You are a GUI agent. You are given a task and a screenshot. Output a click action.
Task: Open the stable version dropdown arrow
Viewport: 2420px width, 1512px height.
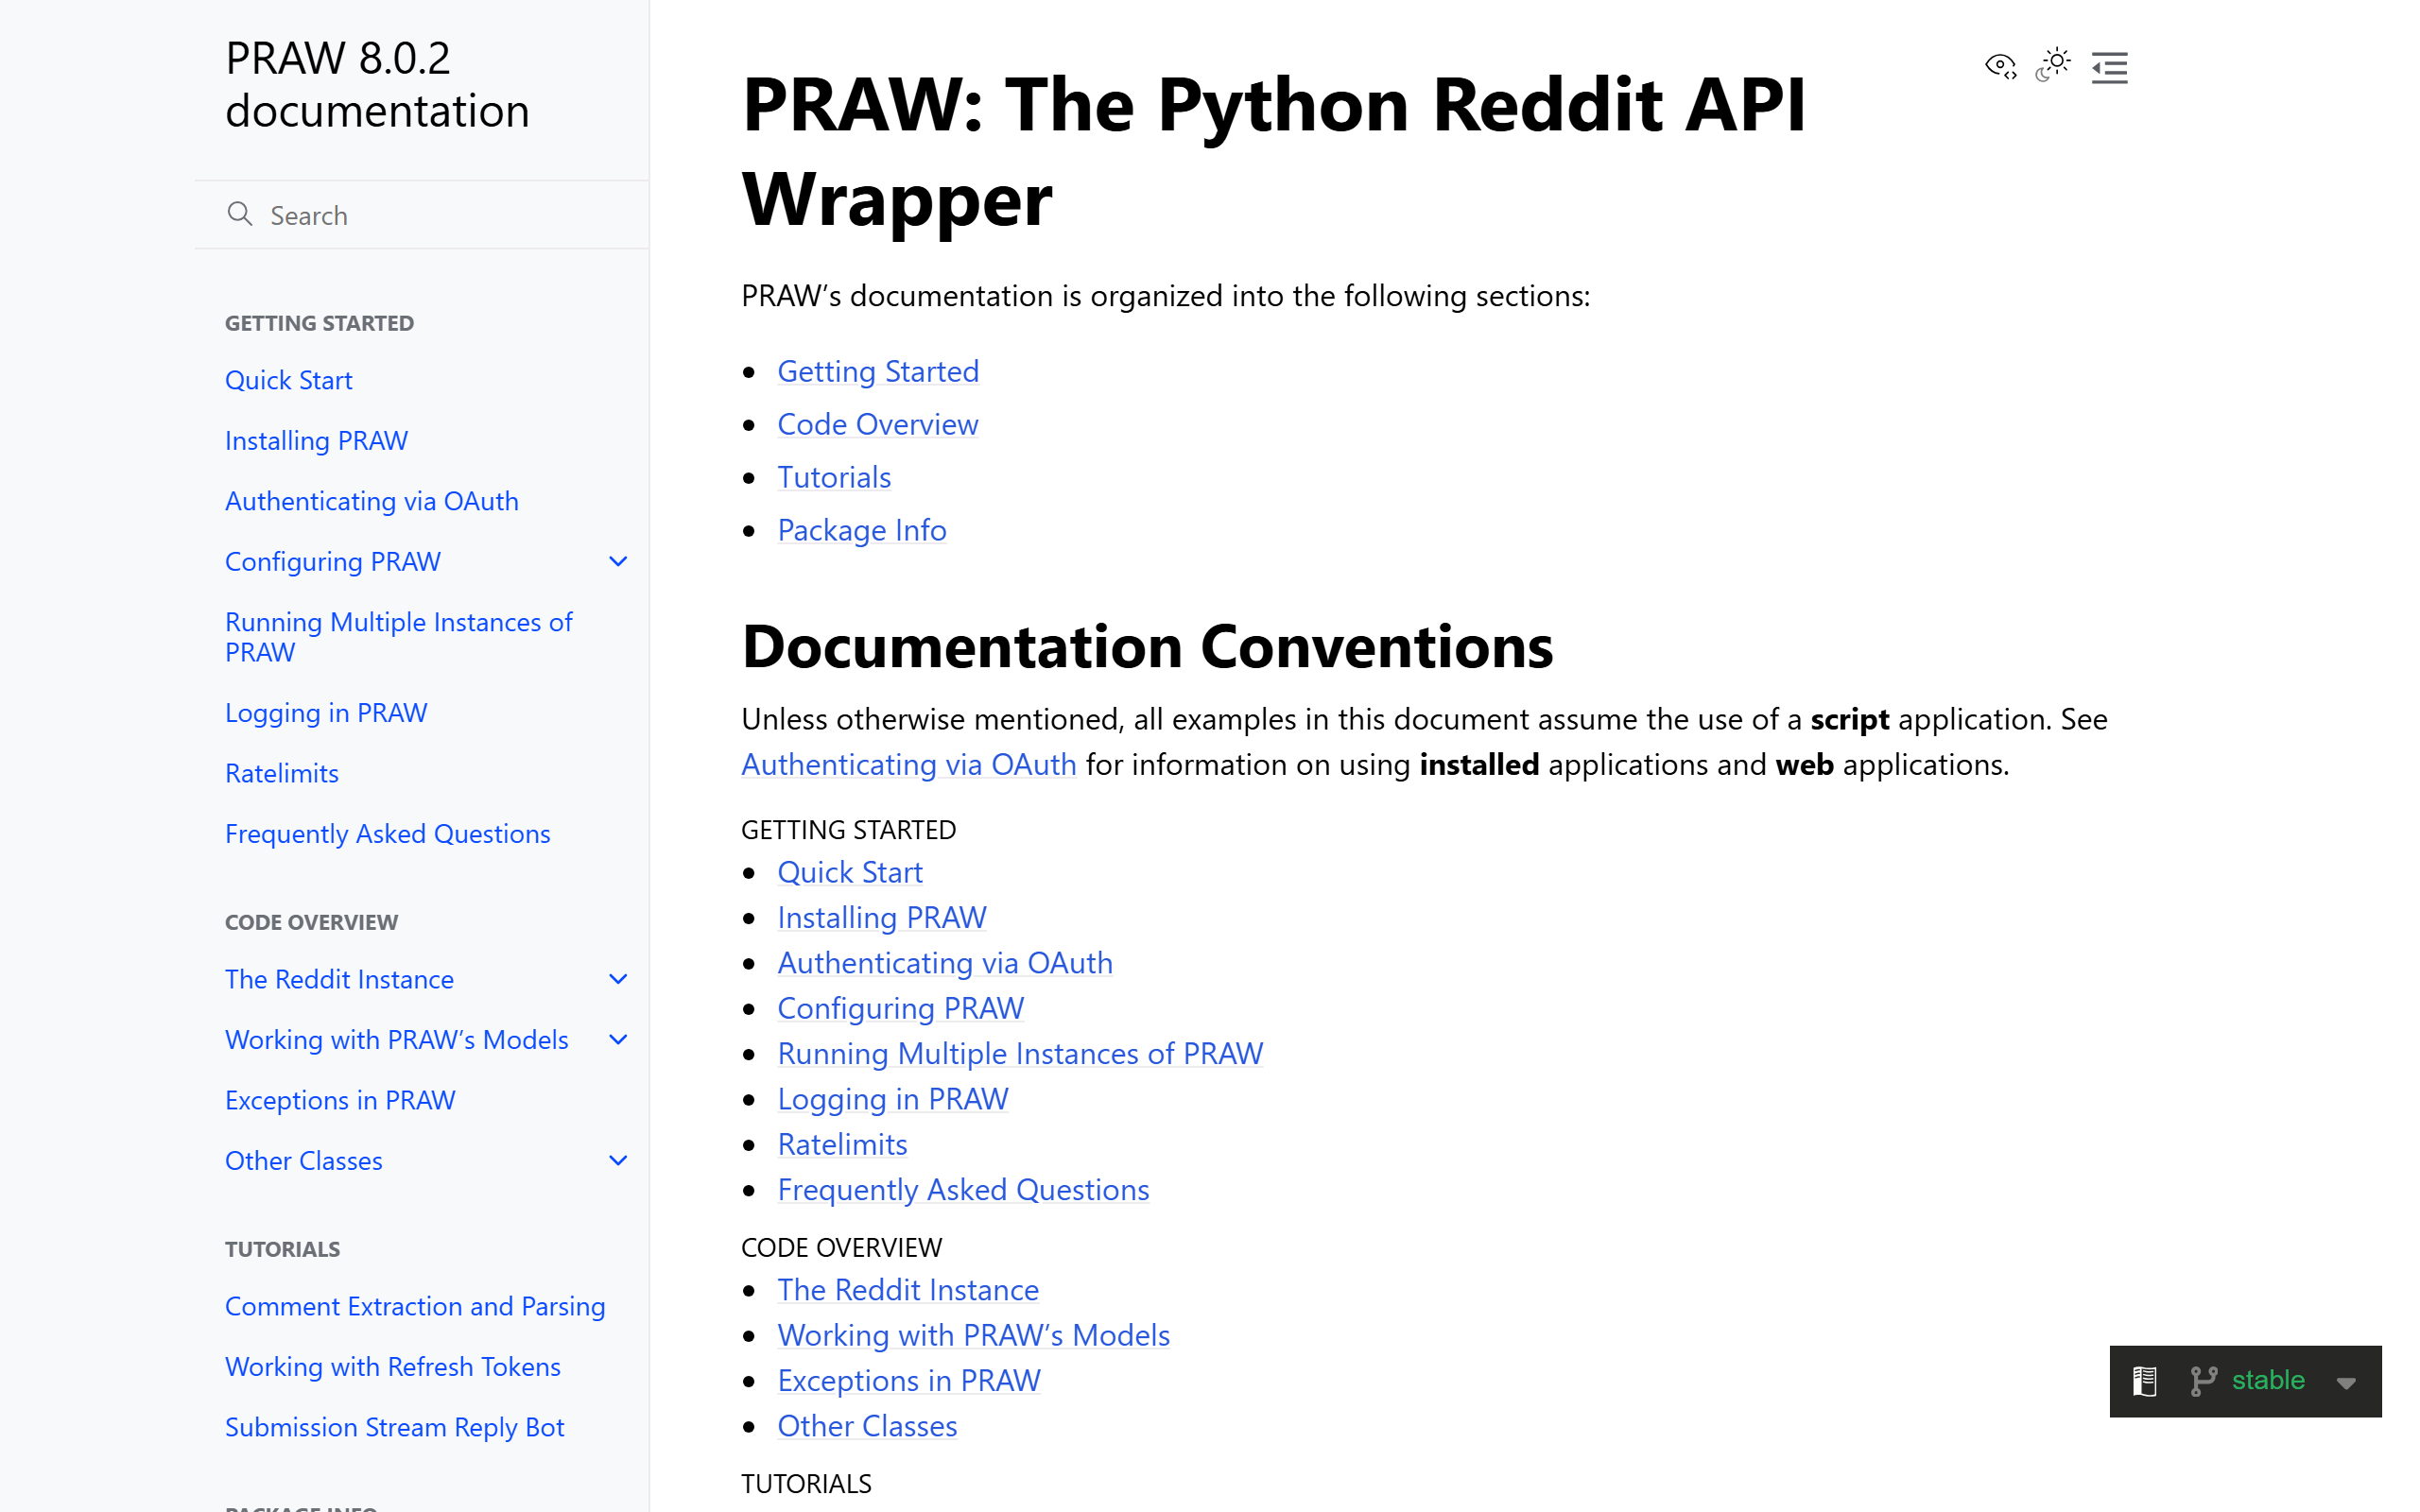[x=2346, y=1383]
